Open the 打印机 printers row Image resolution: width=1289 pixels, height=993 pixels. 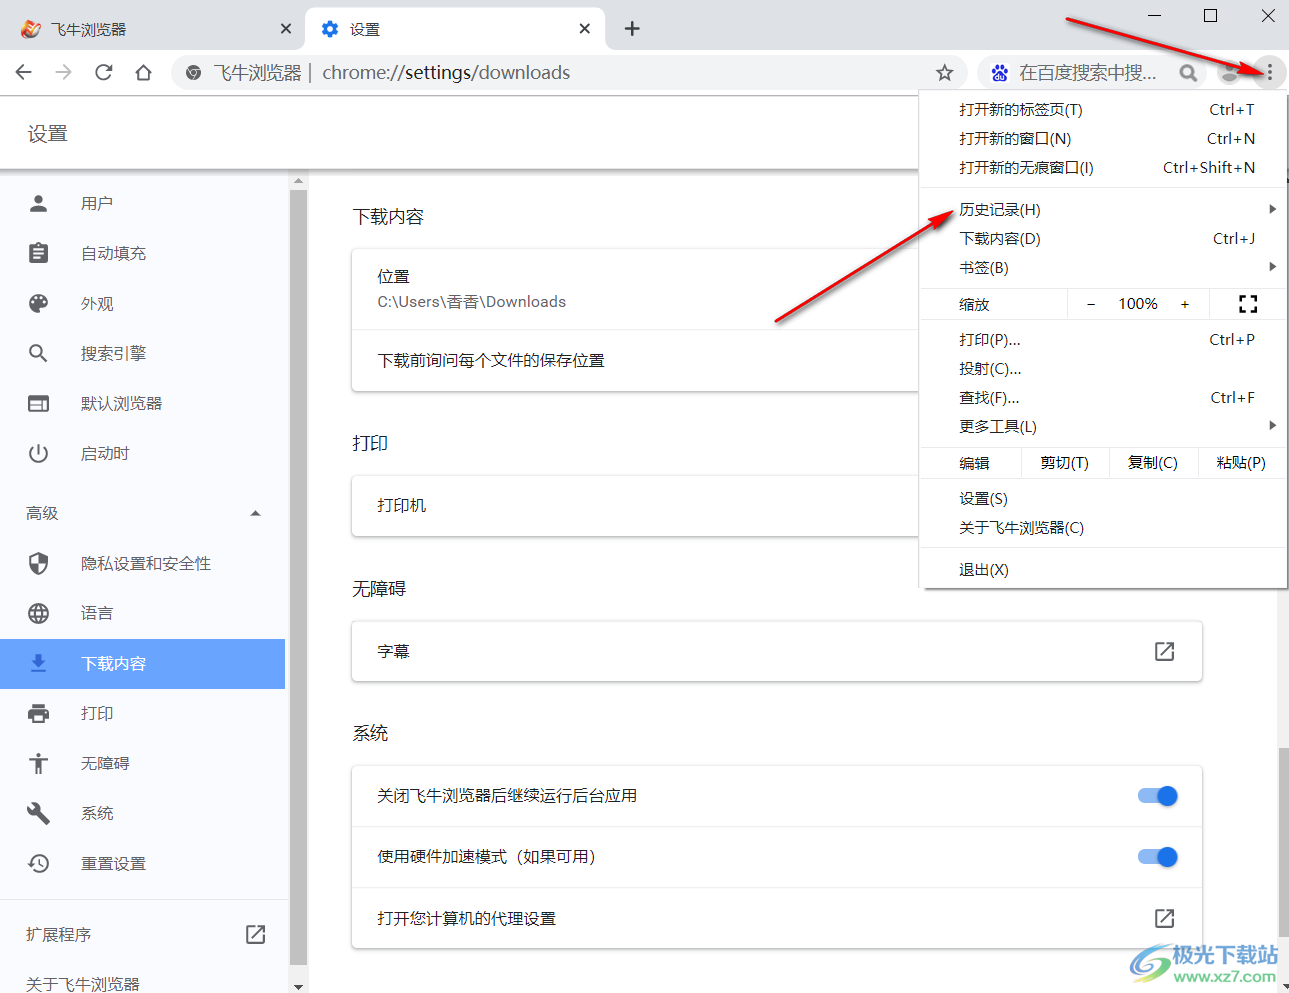(635, 506)
